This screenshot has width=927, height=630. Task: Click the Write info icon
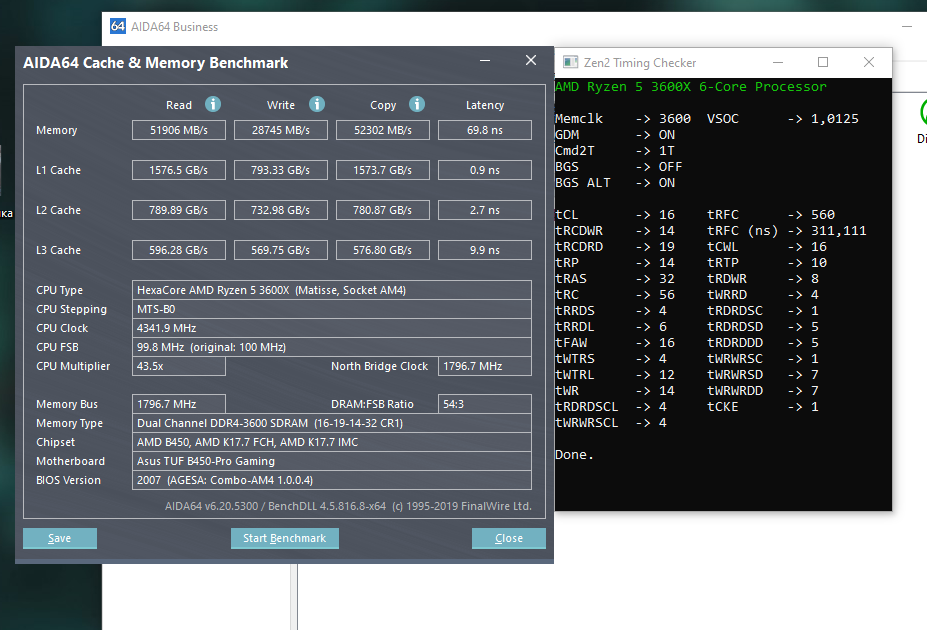(317, 104)
